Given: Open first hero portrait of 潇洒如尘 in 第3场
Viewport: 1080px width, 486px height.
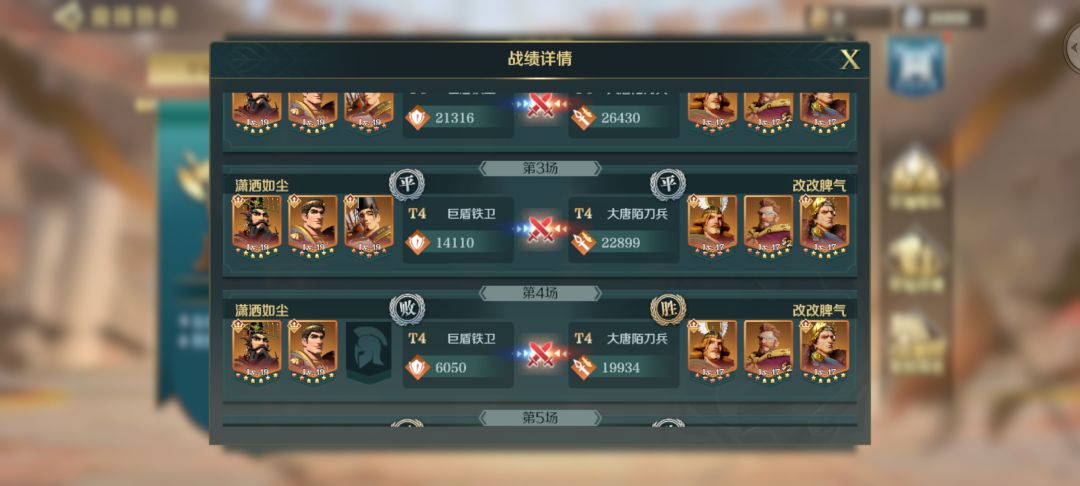Looking at the screenshot, I should coord(257,226).
